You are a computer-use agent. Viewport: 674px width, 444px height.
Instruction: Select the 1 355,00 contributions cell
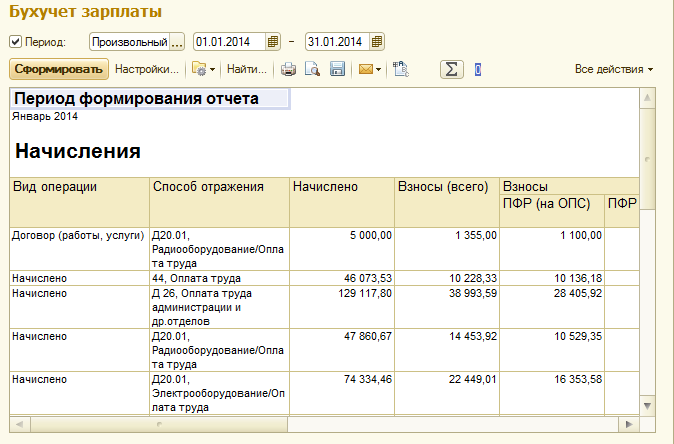click(447, 249)
